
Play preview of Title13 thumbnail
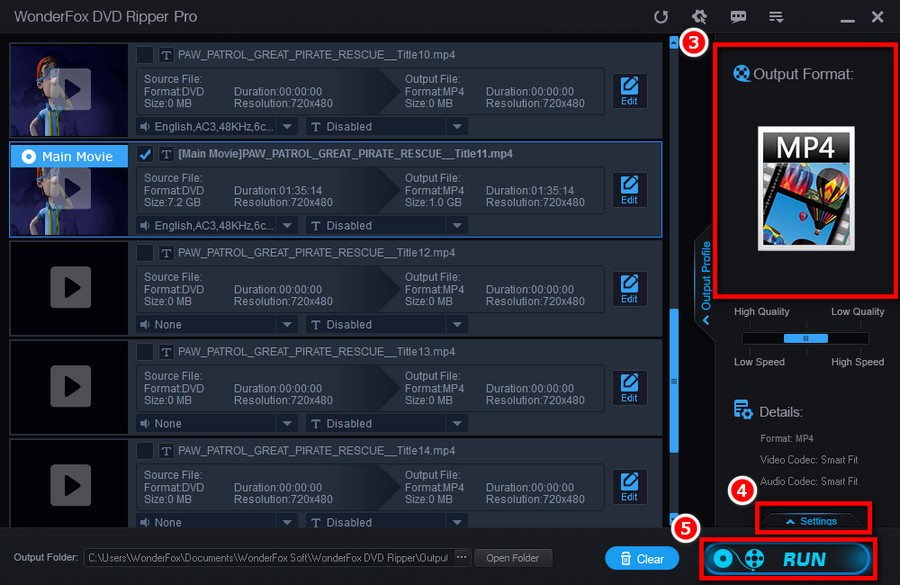71,386
